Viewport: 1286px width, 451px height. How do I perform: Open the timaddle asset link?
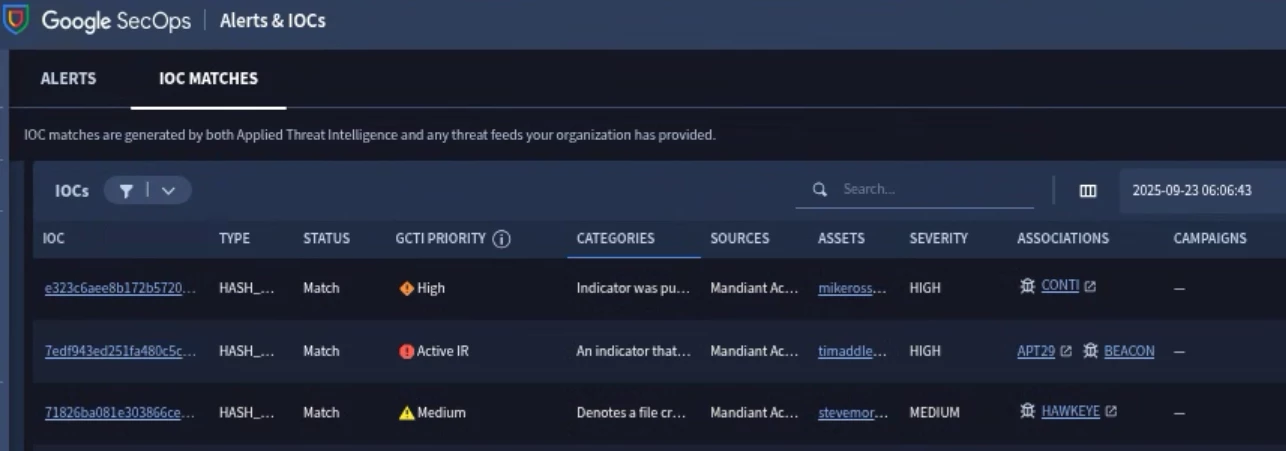tap(852, 351)
